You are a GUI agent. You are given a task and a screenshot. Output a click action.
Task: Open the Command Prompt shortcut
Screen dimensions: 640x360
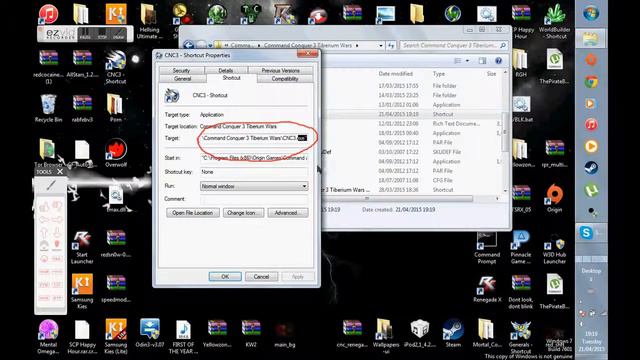pos(487,247)
